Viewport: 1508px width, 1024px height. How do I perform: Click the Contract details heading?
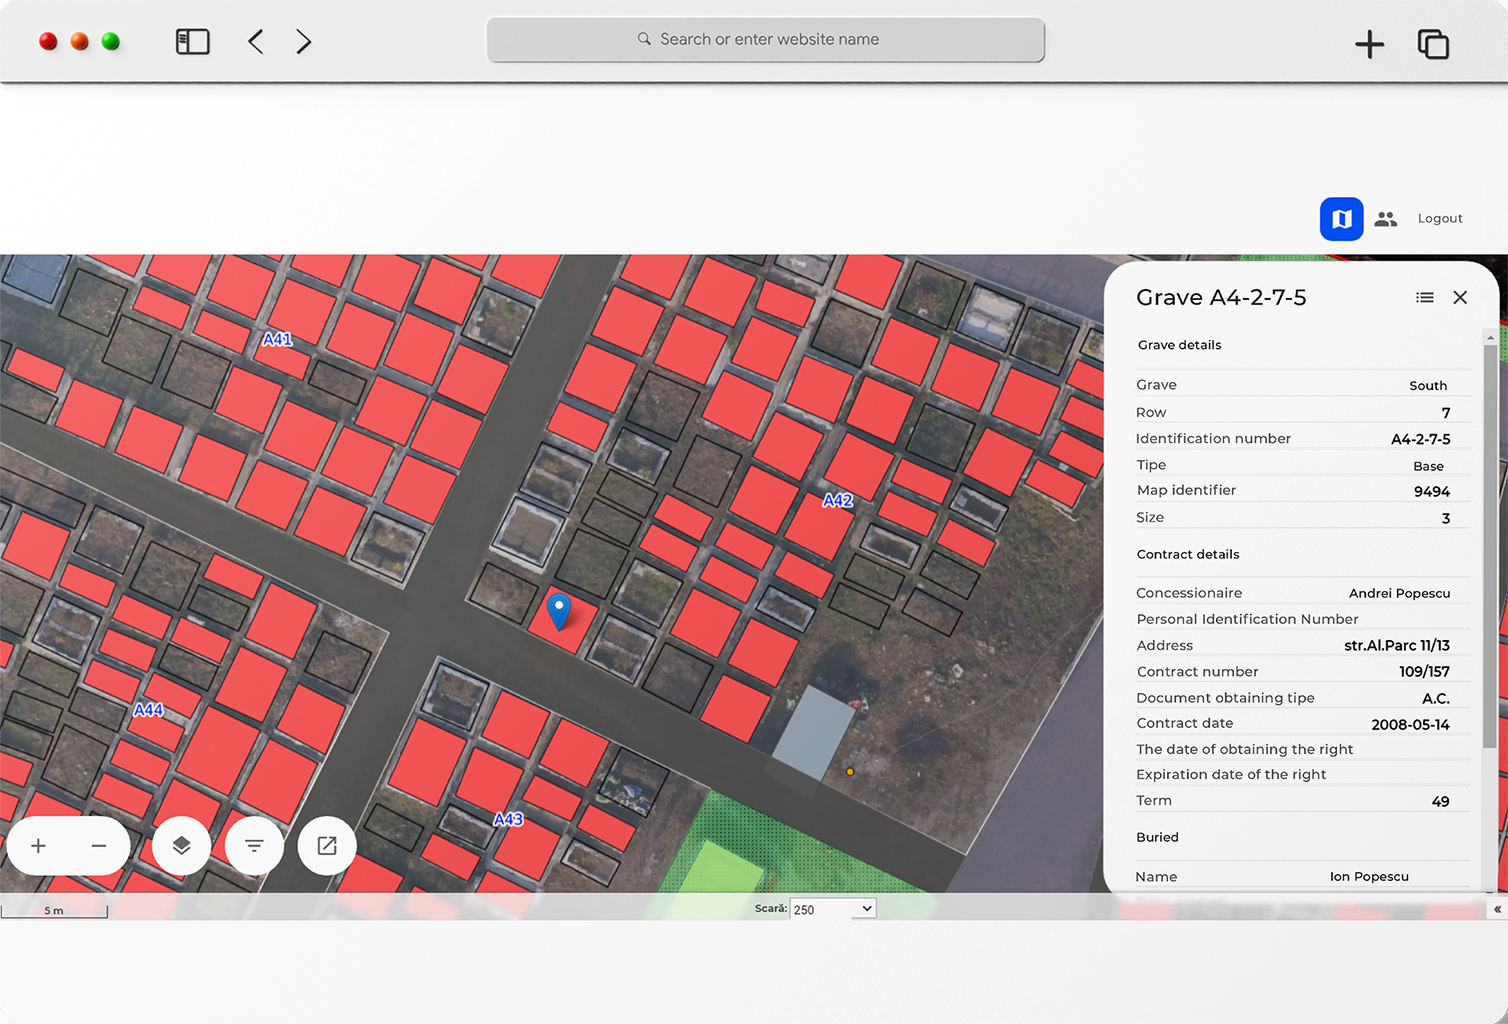tap(1188, 555)
